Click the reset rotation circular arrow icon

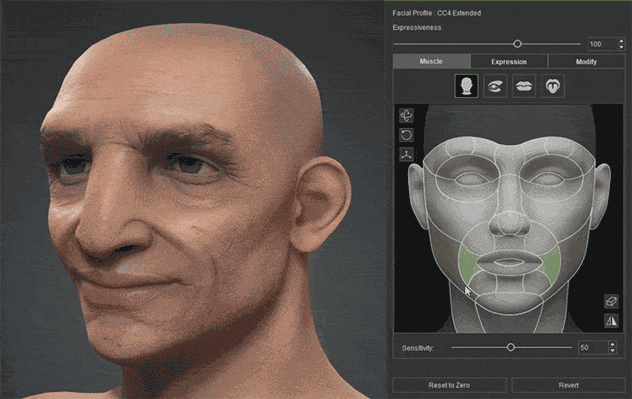(x=406, y=135)
